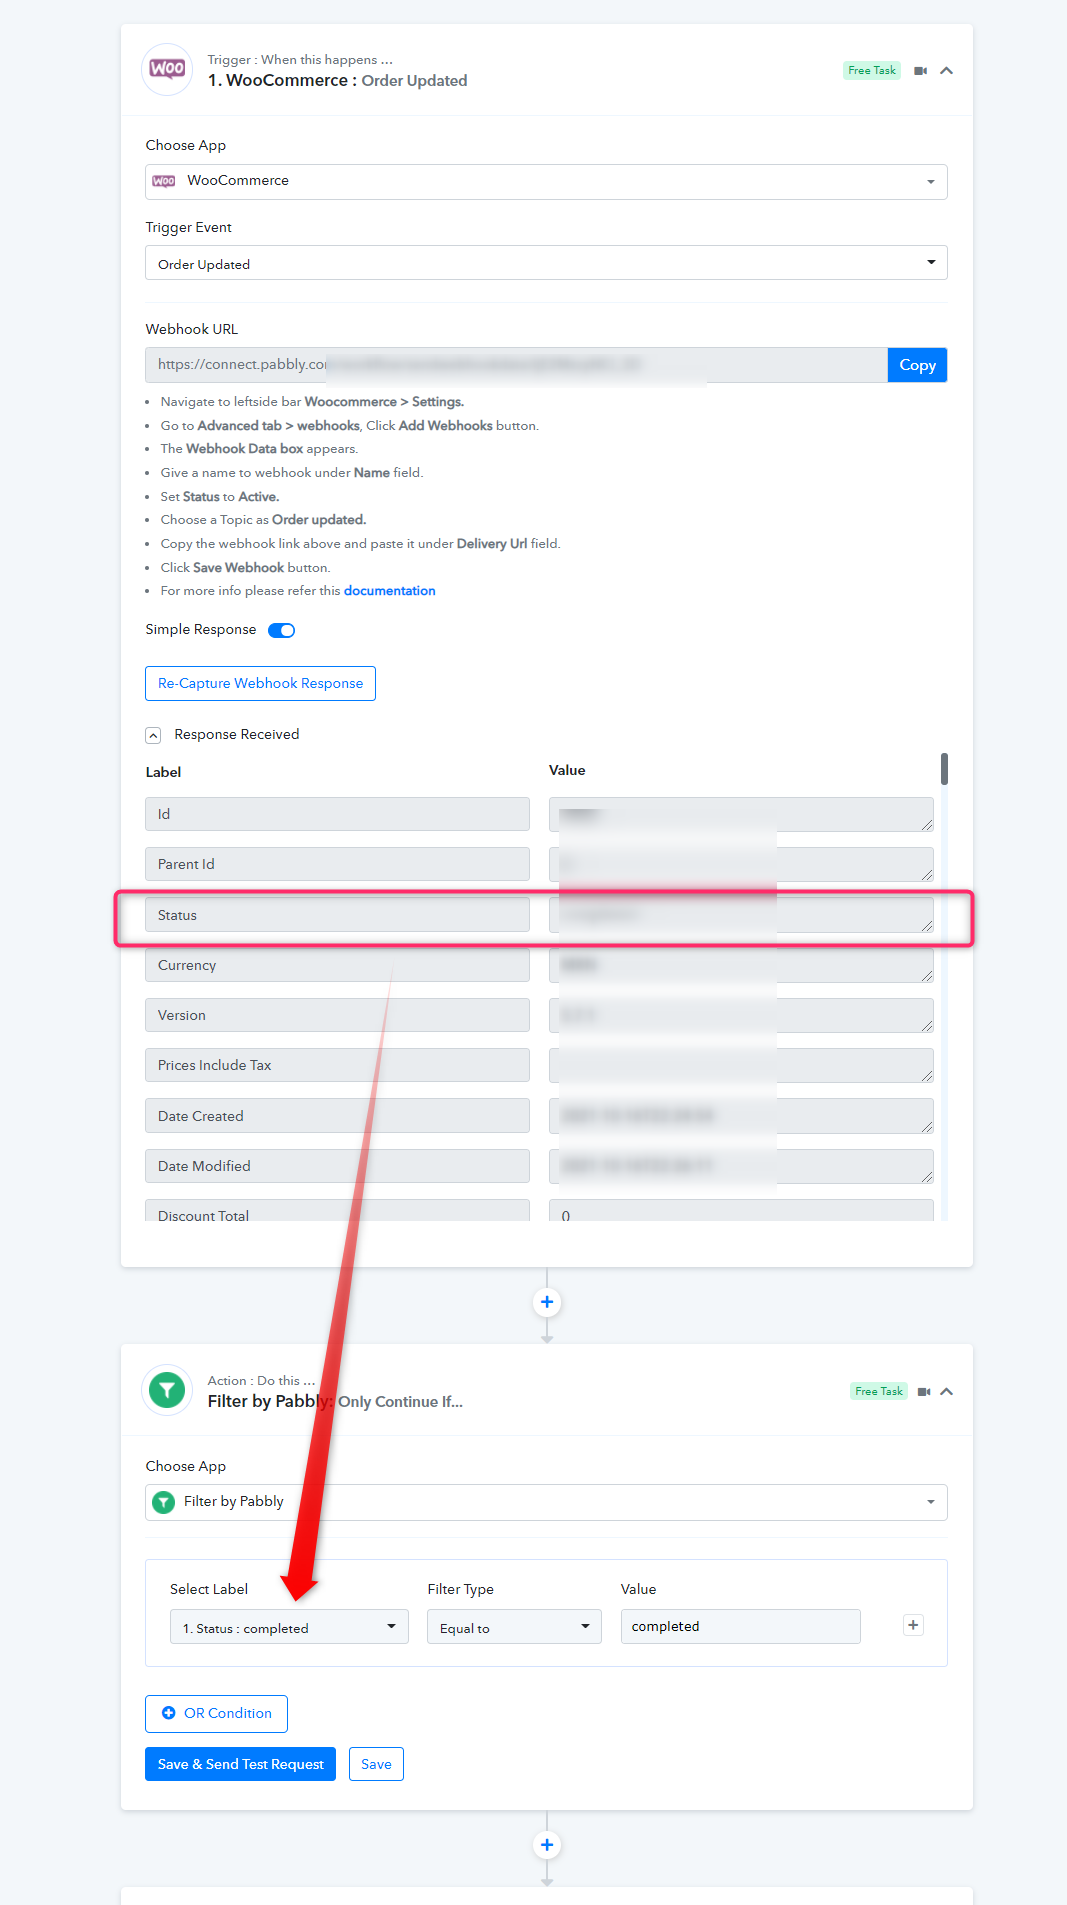Click the WooCommerce logo in trigger header
Viewport: 1067px width, 1905px height.
click(x=167, y=69)
